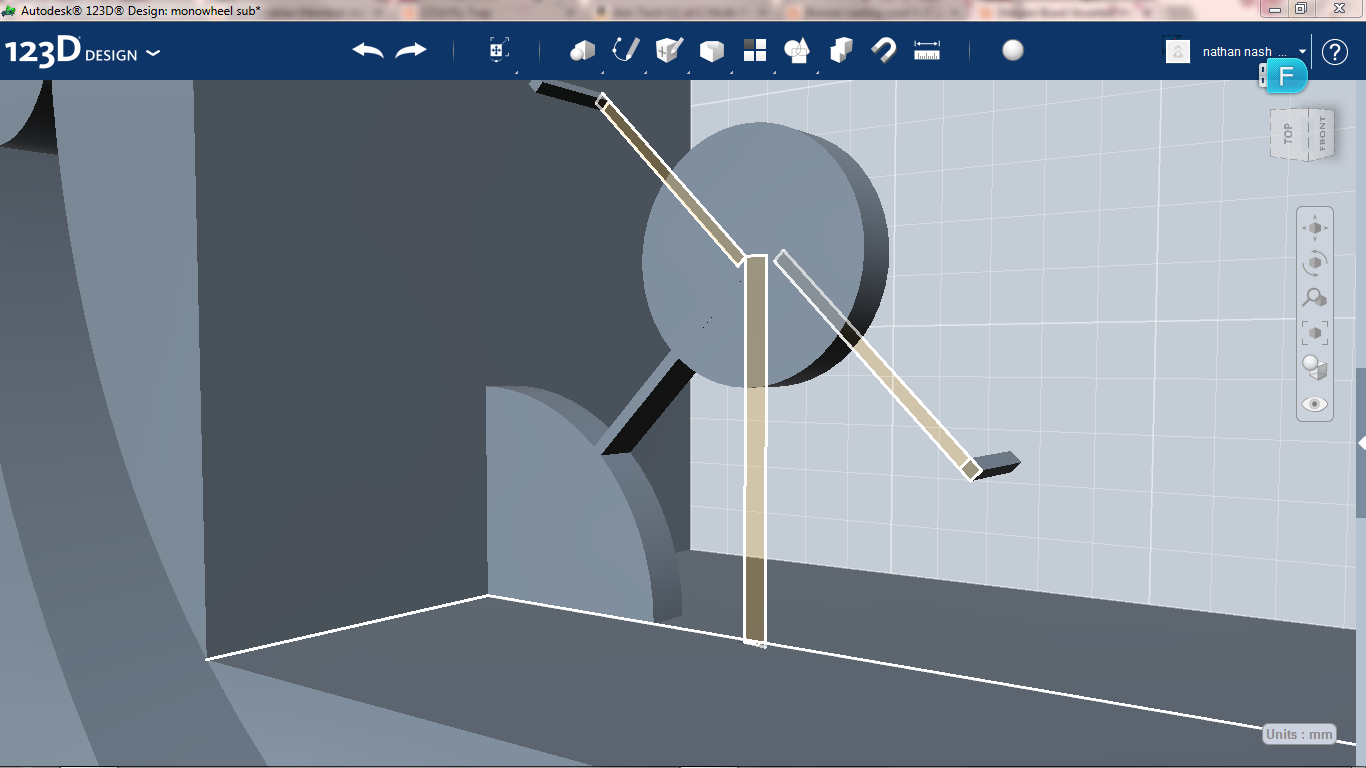Expand the collapsed right side panel arrow

pyautogui.click(x=1361, y=442)
